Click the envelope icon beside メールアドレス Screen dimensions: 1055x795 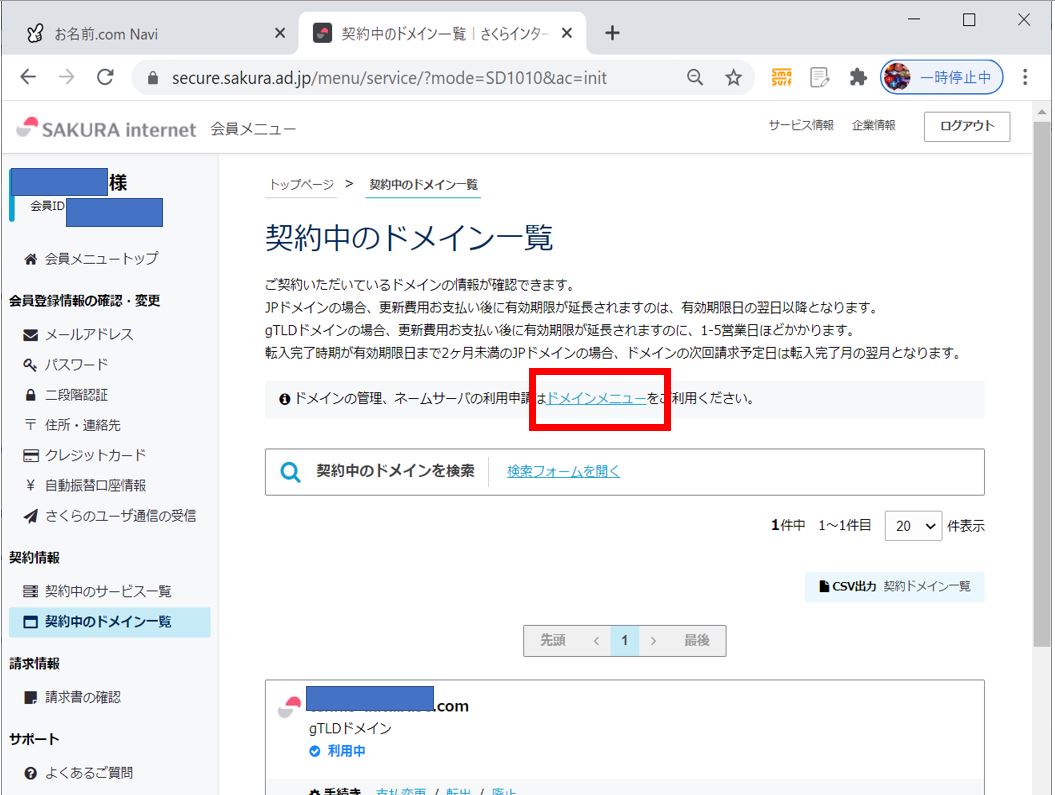coord(30,335)
